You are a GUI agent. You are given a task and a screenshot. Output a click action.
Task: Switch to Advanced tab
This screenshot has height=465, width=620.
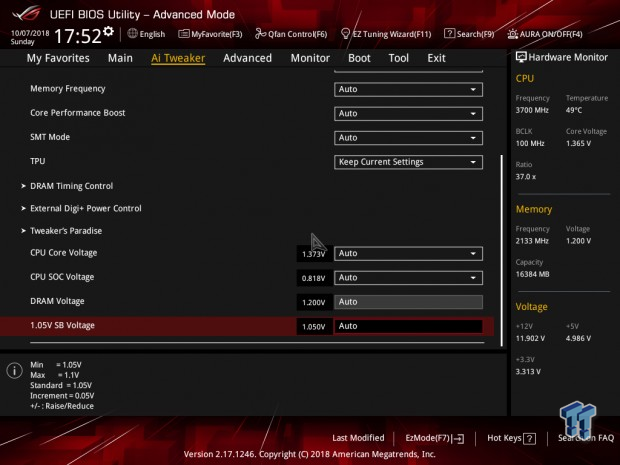point(248,58)
